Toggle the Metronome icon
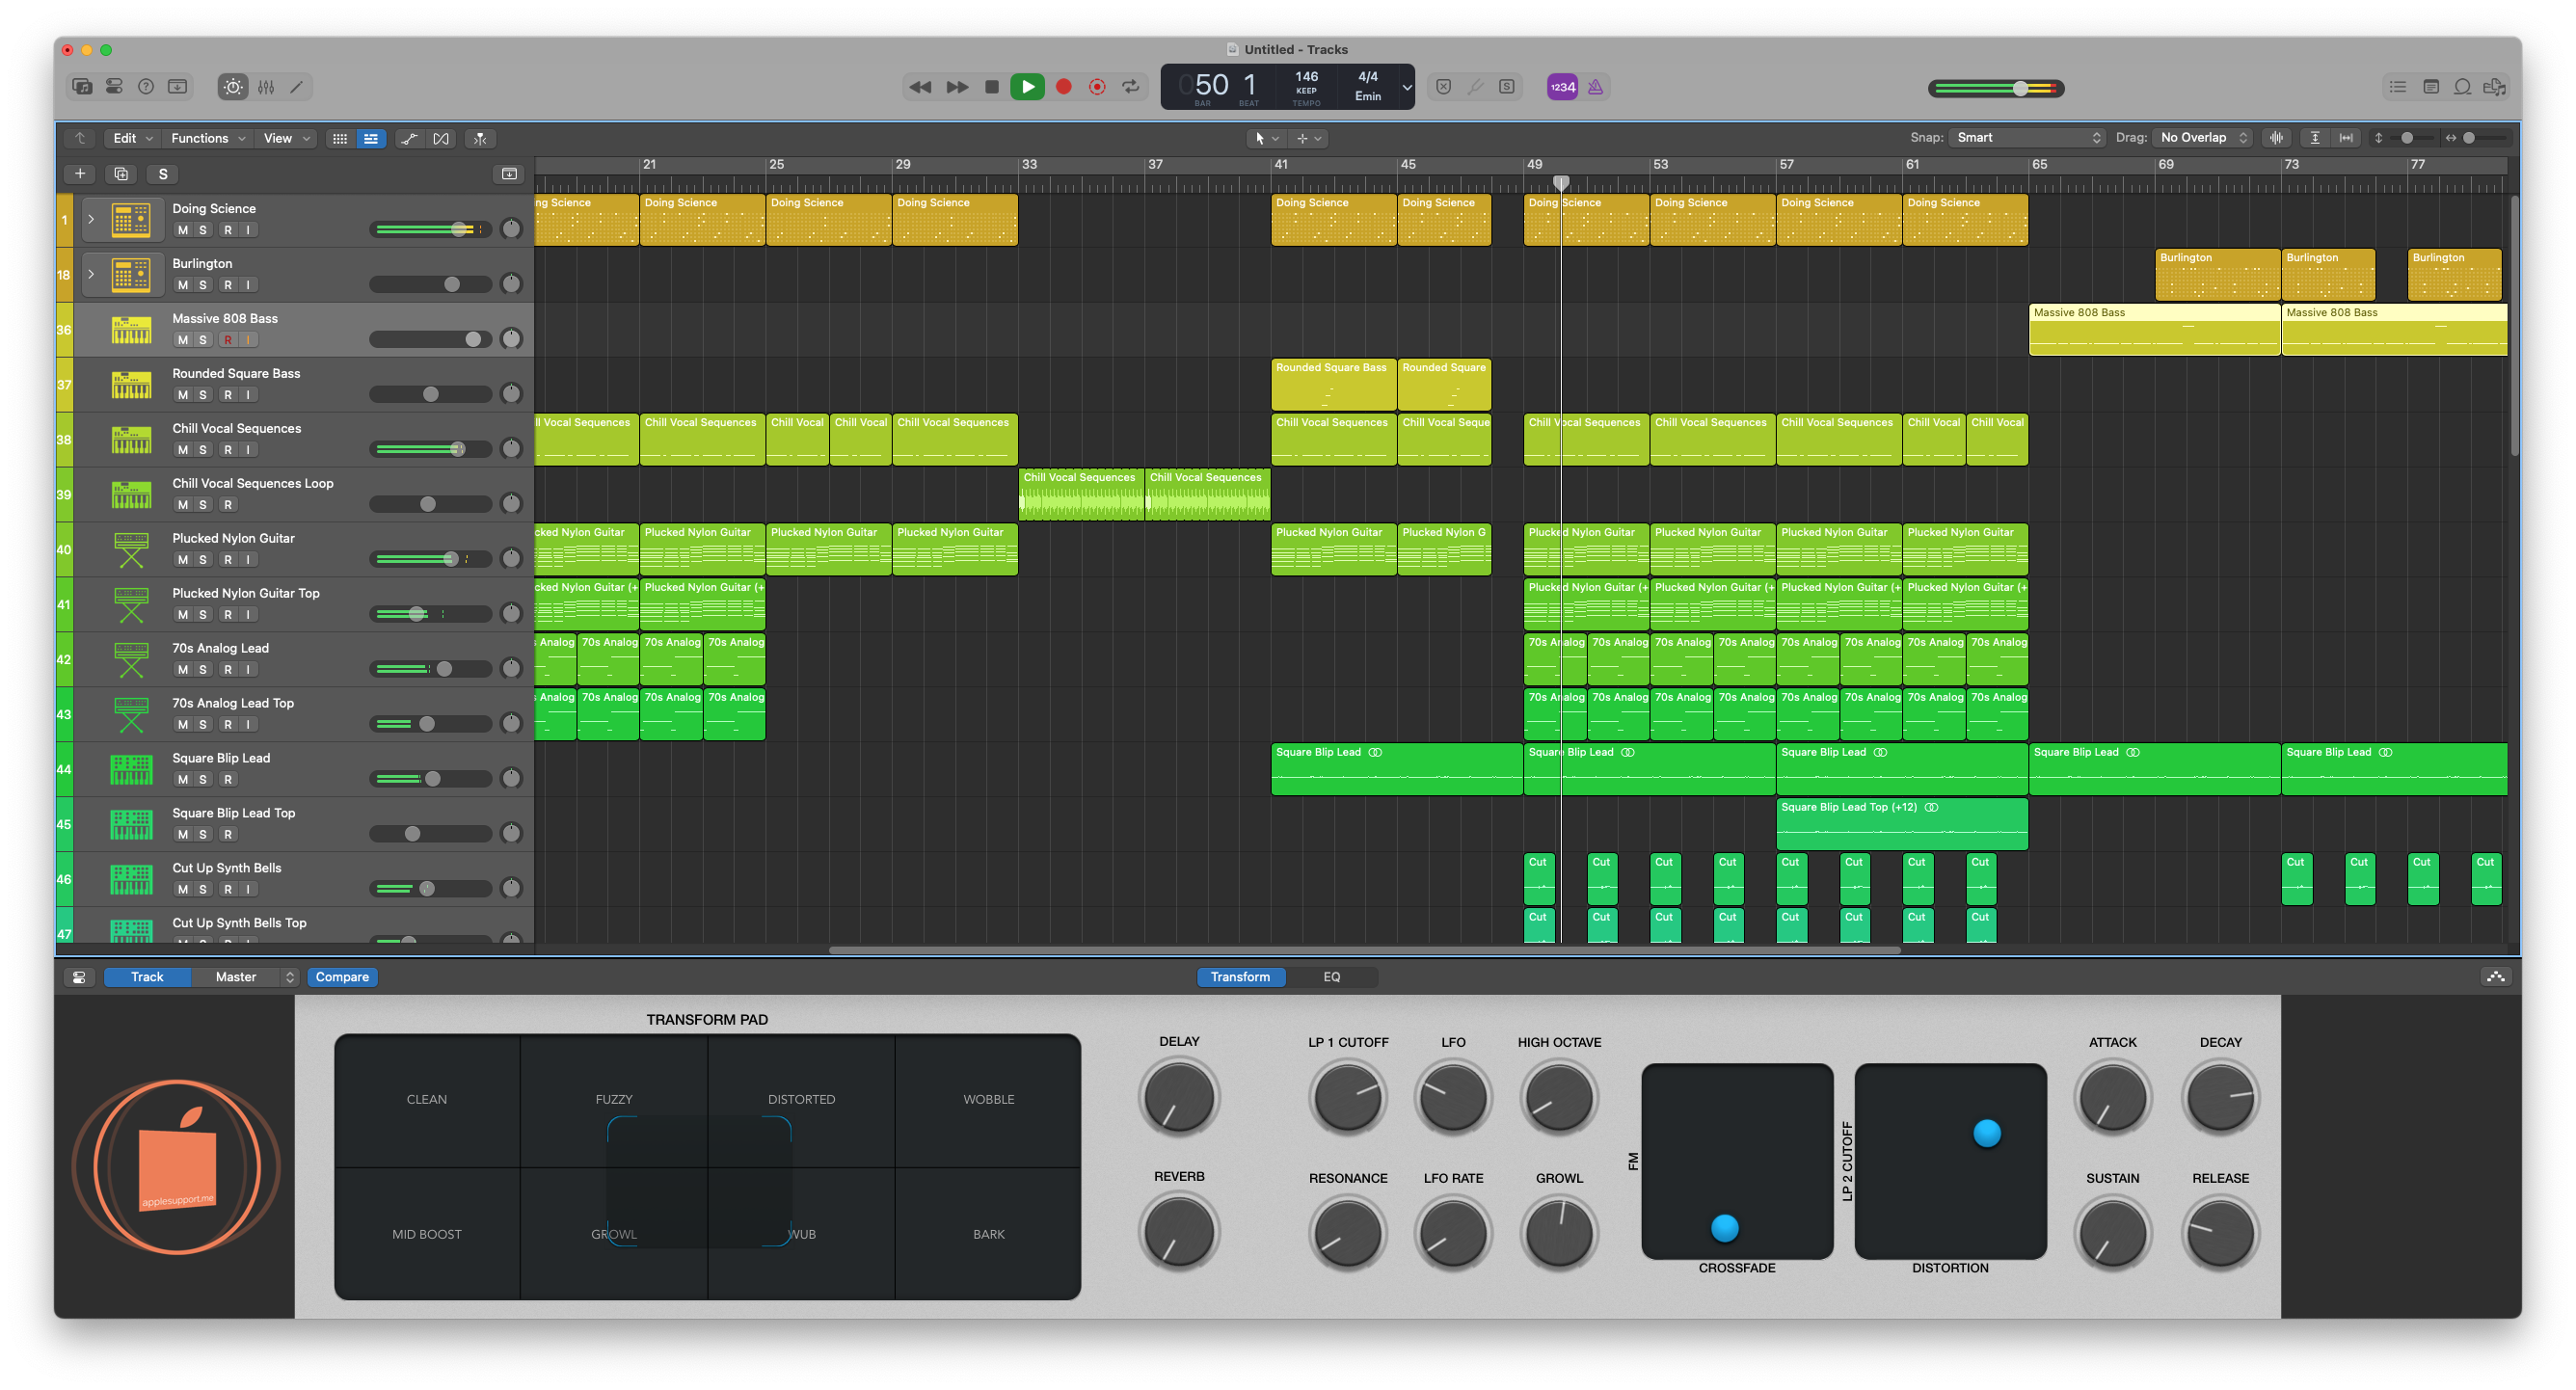This screenshot has width=2576, height=1390. click(1596, 87)
